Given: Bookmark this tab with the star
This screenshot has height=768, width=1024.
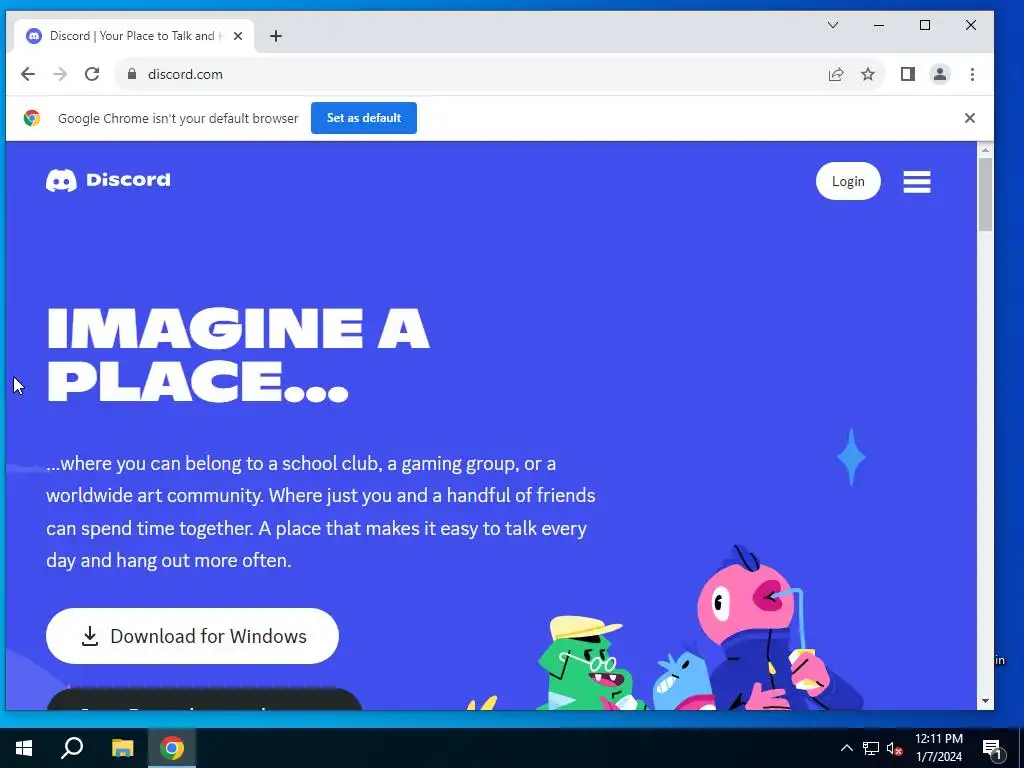Looking at the screenshot, I should point(867,74).
